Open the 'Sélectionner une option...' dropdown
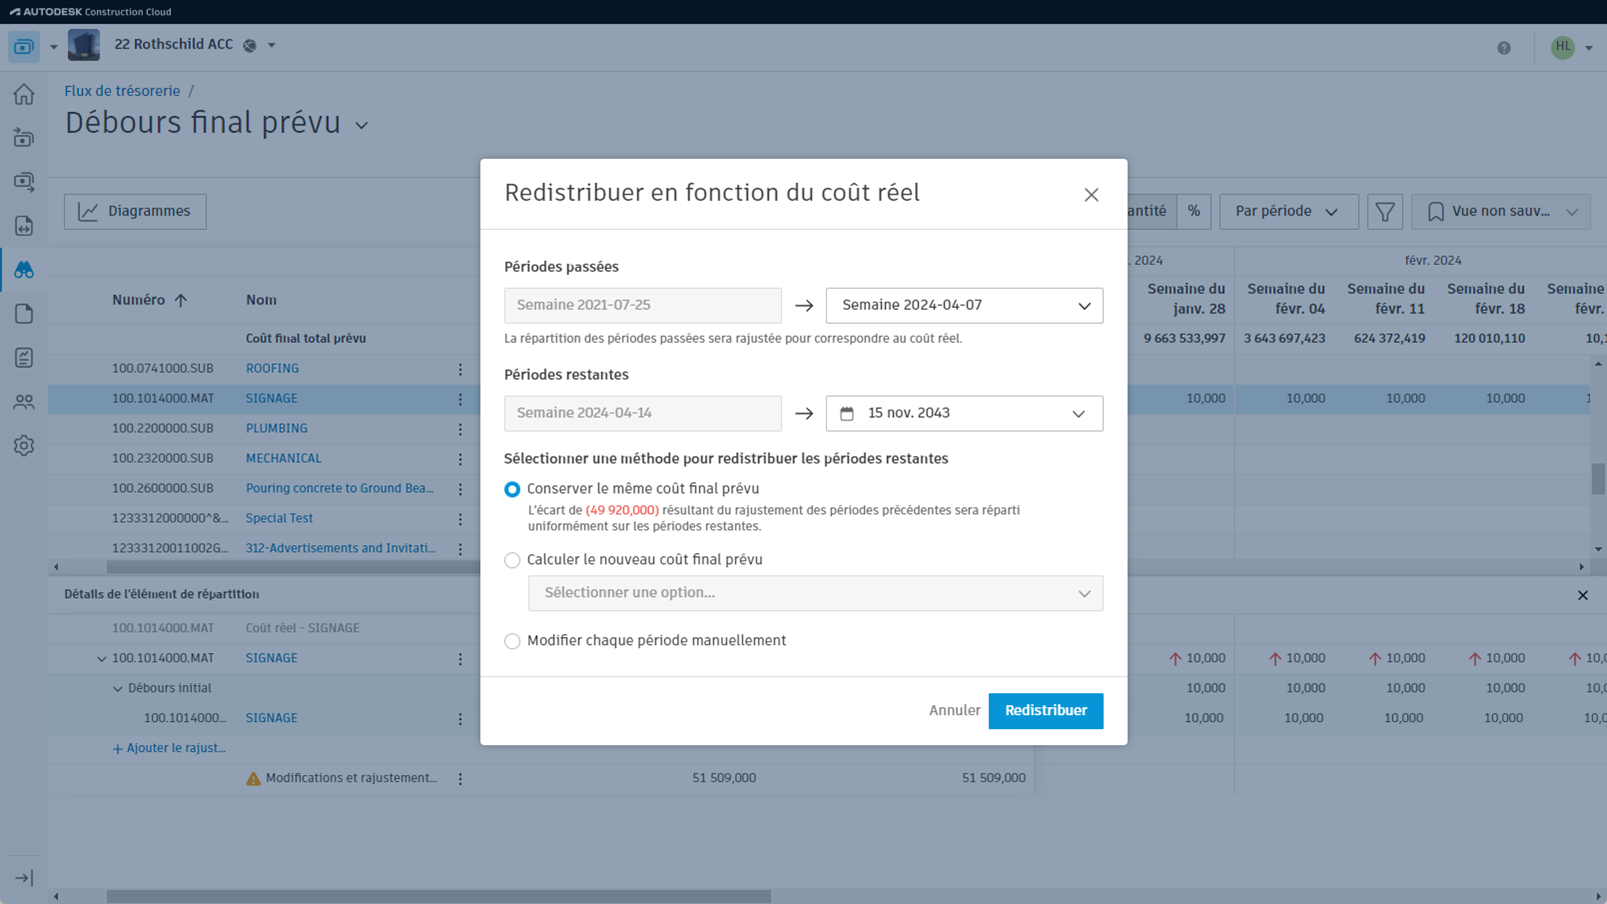The image size is (1607, 904). click(815, 593)
